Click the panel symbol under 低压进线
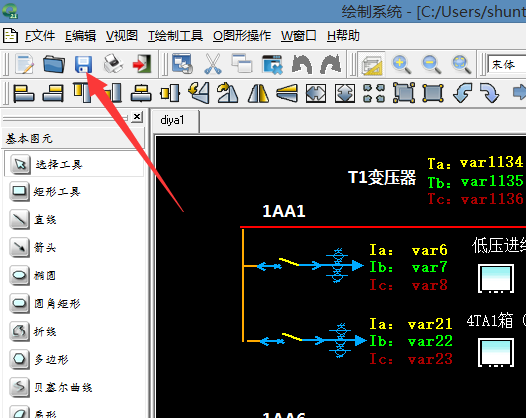The width and height of the screenshot is (526, 418). tap(496, 278)
